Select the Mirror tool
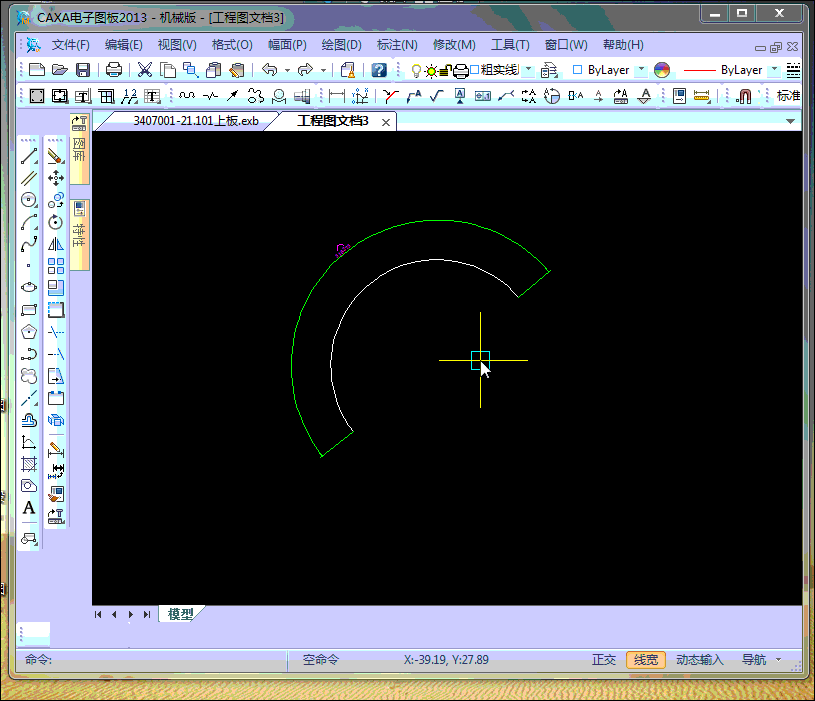815x701 pixels. [56, 244]
